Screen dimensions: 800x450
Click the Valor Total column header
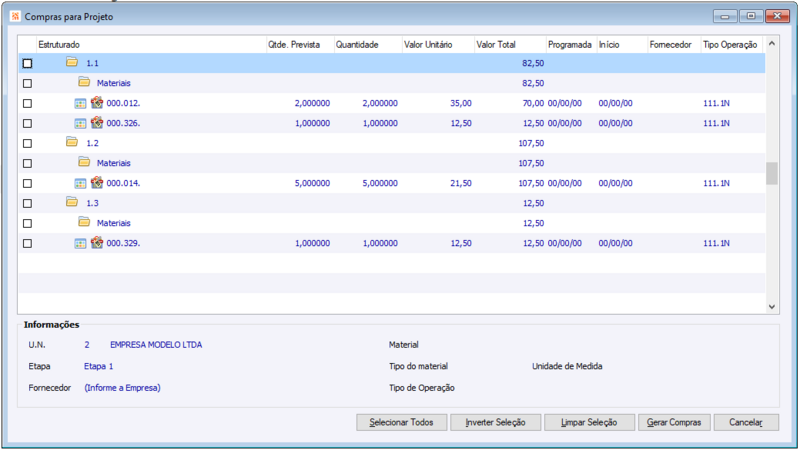pyautogui.click(x=510, y=44)
